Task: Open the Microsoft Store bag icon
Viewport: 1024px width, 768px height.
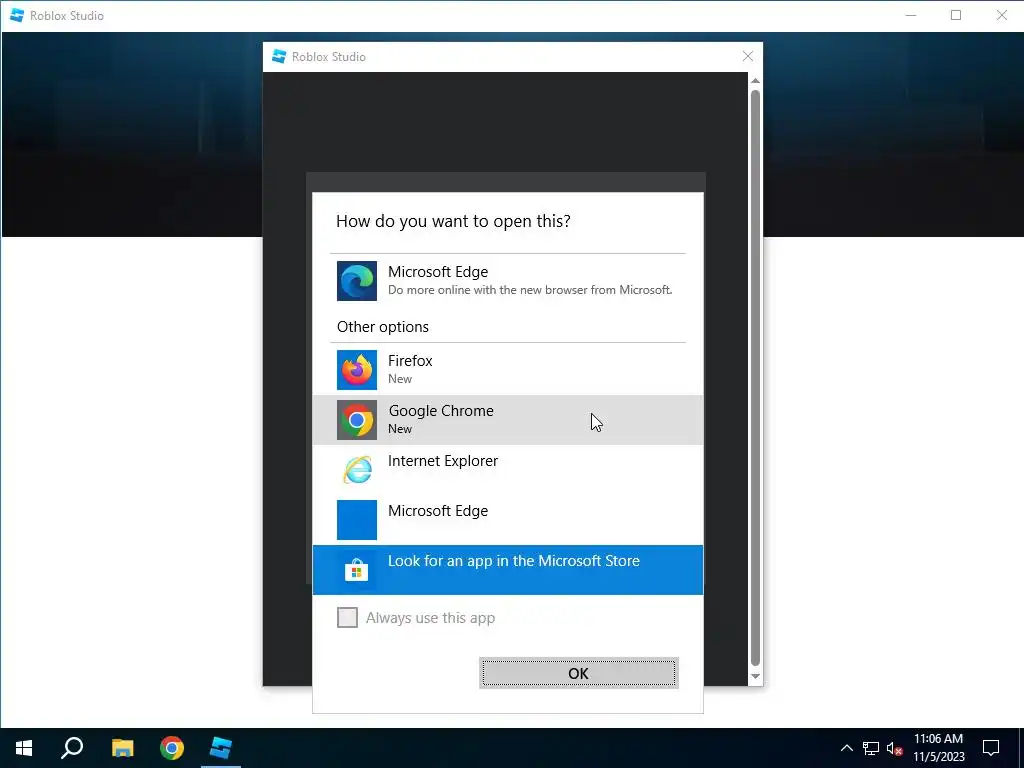Action: coord(357,570)
